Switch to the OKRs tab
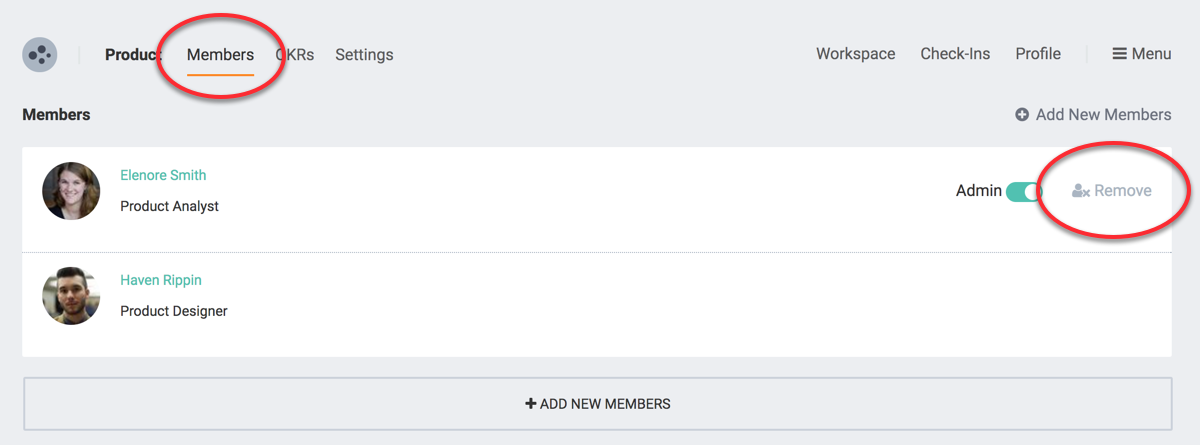The image size is (1200, 445). coord(296,55)
